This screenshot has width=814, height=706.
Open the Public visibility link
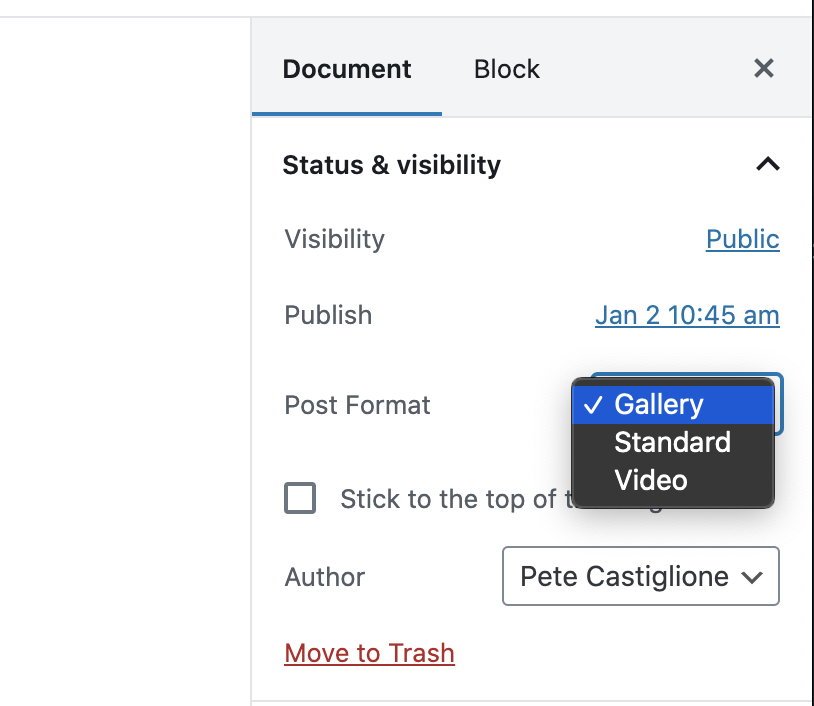(742, 239)
